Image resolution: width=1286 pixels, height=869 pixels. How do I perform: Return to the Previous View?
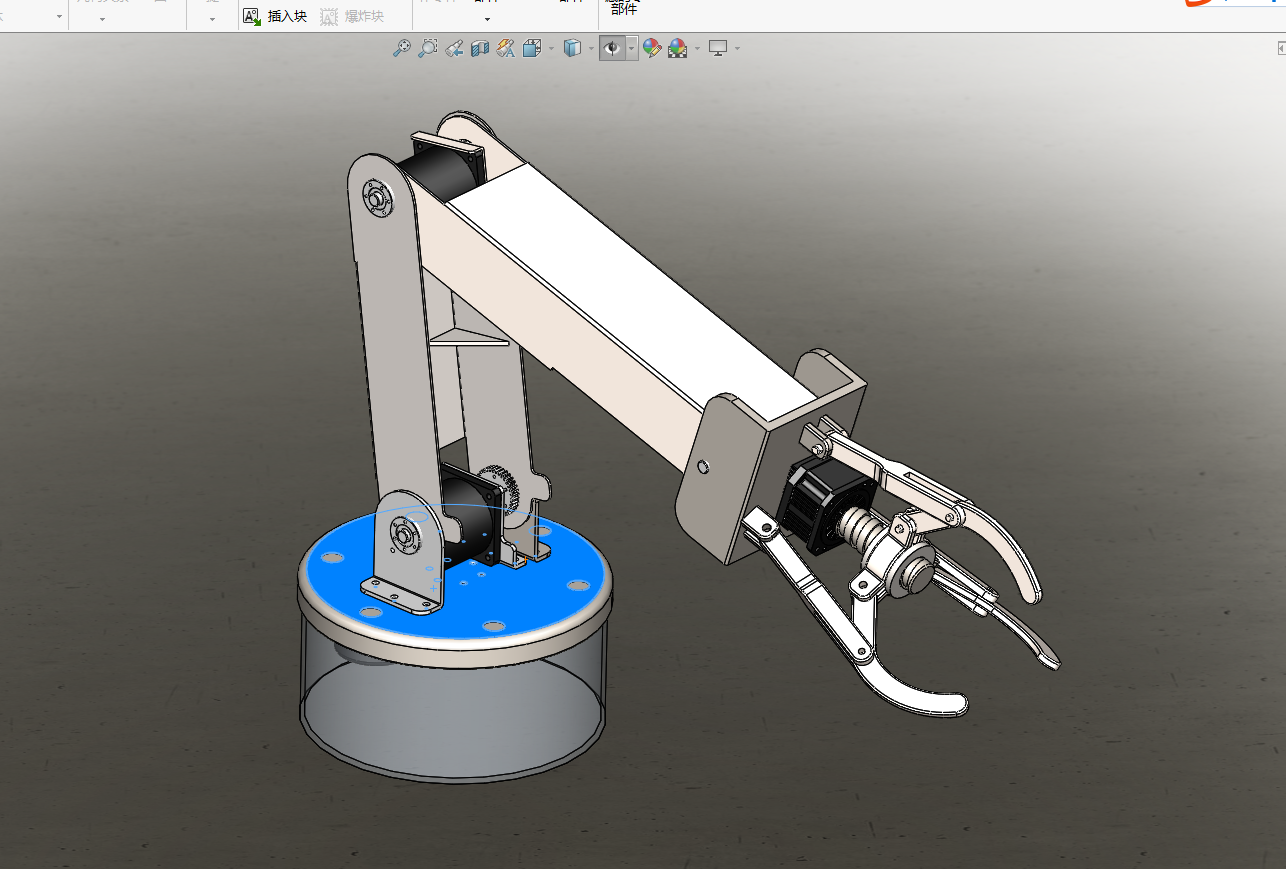454,48
